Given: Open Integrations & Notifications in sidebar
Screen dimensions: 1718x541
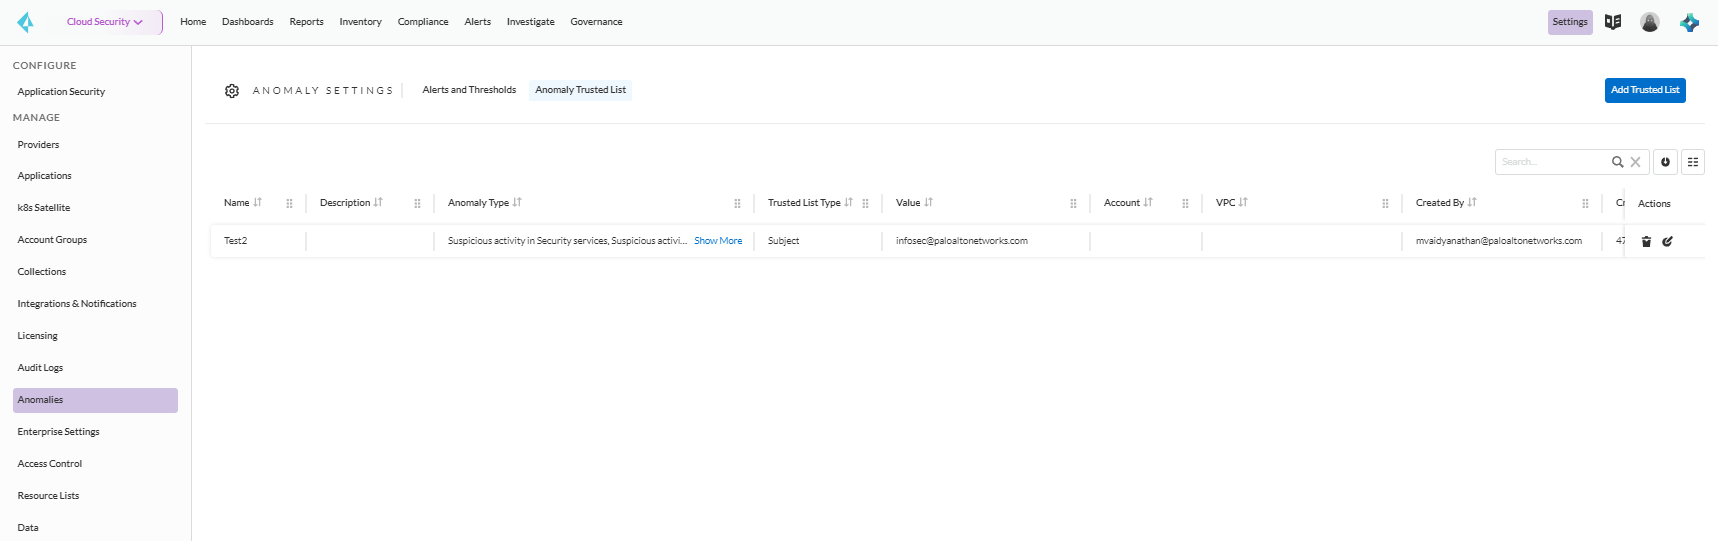Looking at the screenshot, I should click(77, 304).
